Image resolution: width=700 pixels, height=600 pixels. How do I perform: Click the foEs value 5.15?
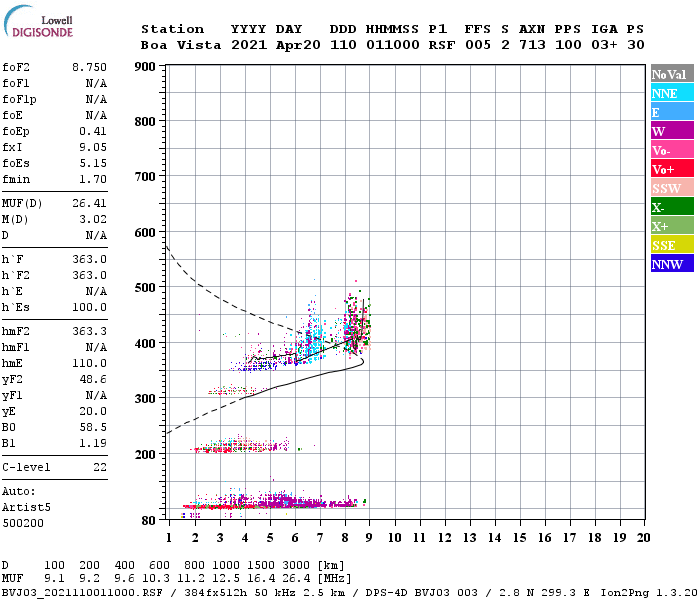pyautogui.click(x=93, y=163)
